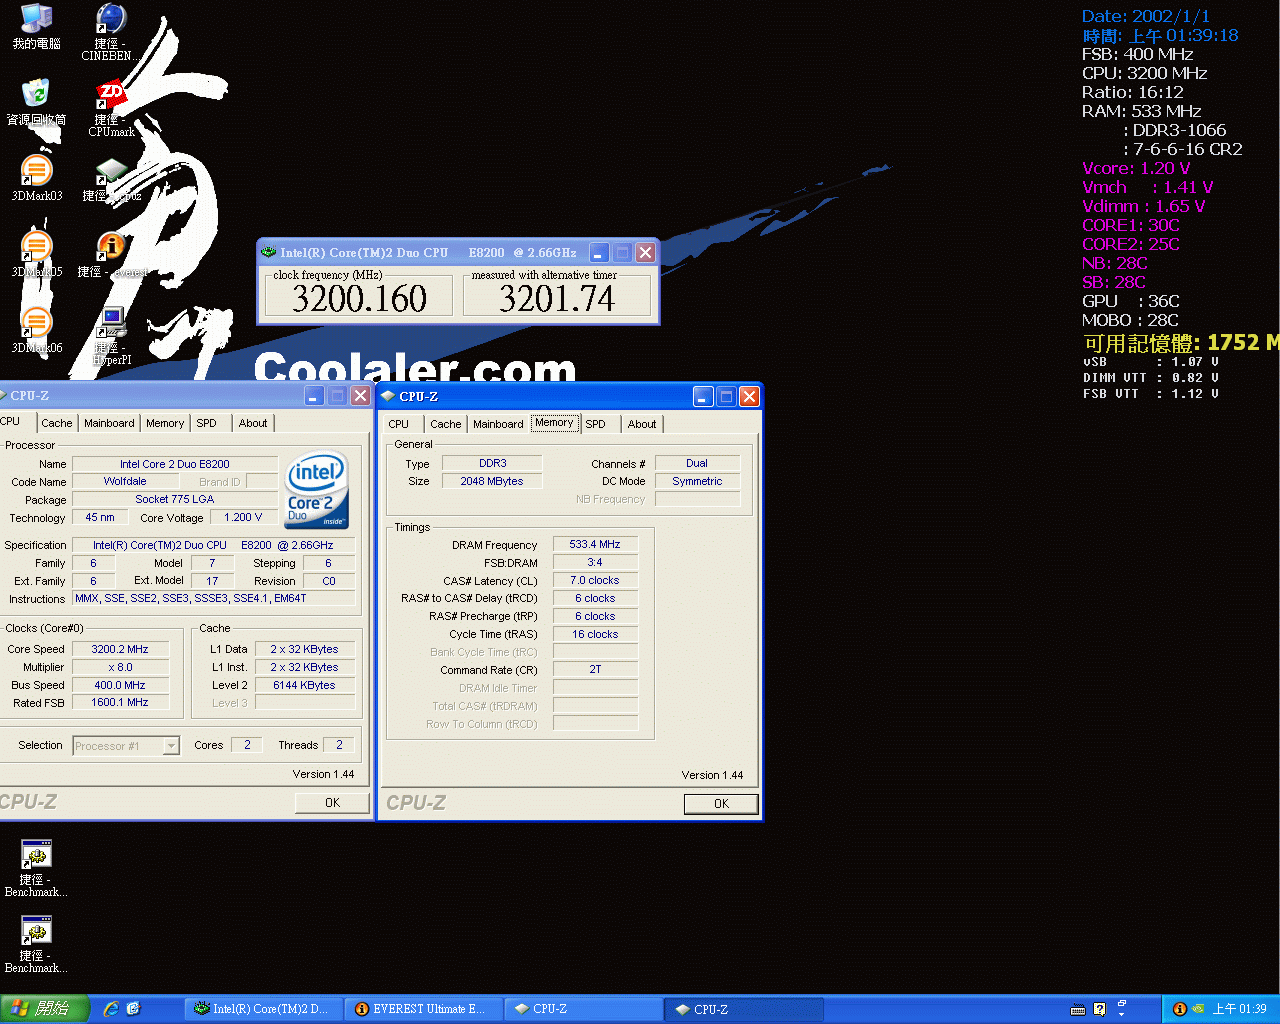Switch to Intel(R) Core(TM)2 taskbar button

[264, 1009]
